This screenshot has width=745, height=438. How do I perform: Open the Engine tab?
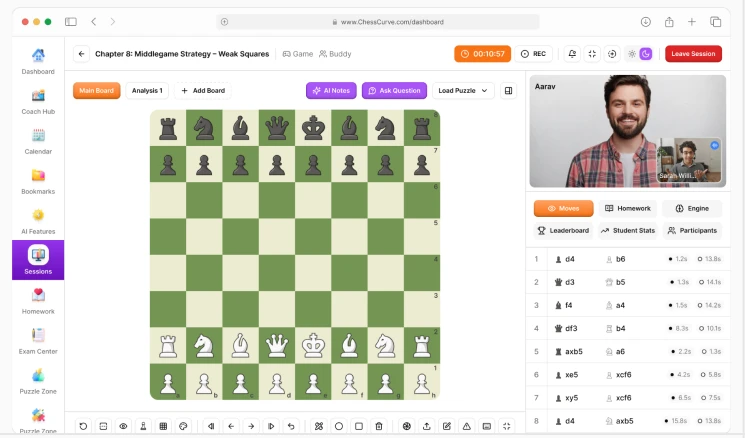(692, 208)
